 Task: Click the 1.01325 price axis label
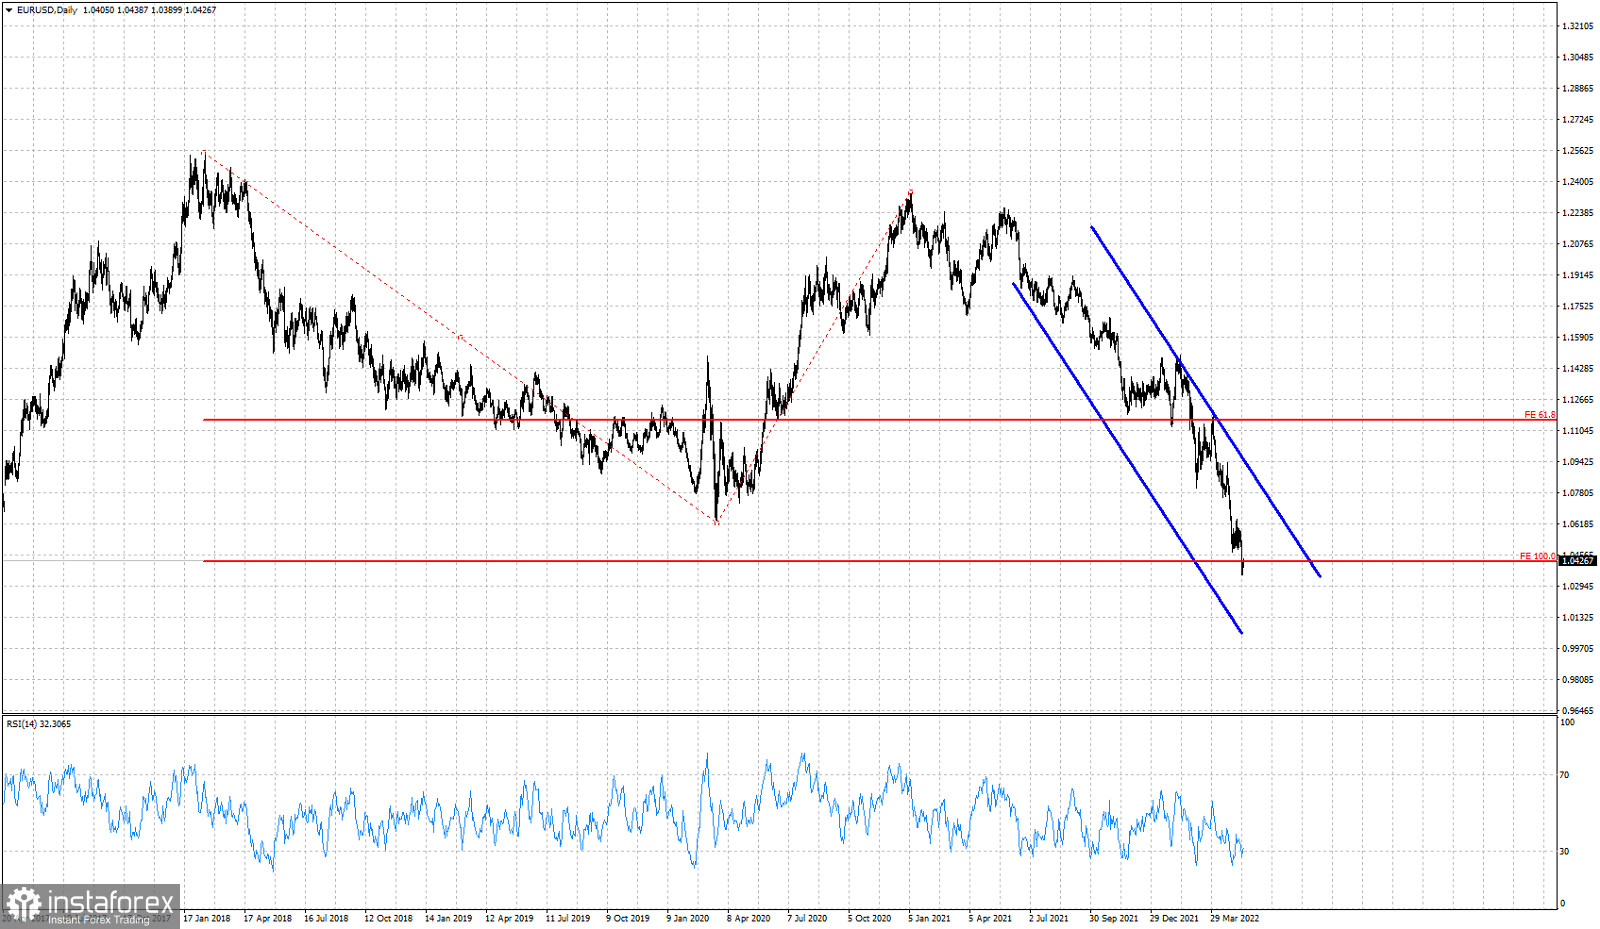pos(1578,618)
